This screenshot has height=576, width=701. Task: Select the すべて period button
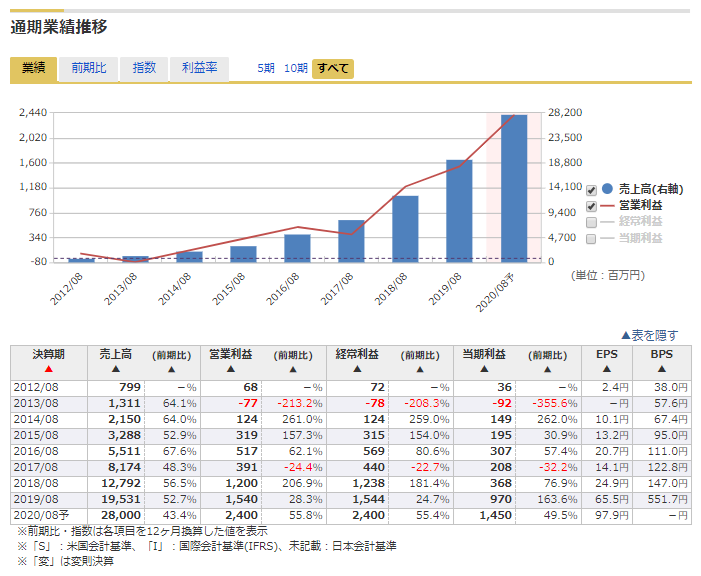tap(332, 68)
